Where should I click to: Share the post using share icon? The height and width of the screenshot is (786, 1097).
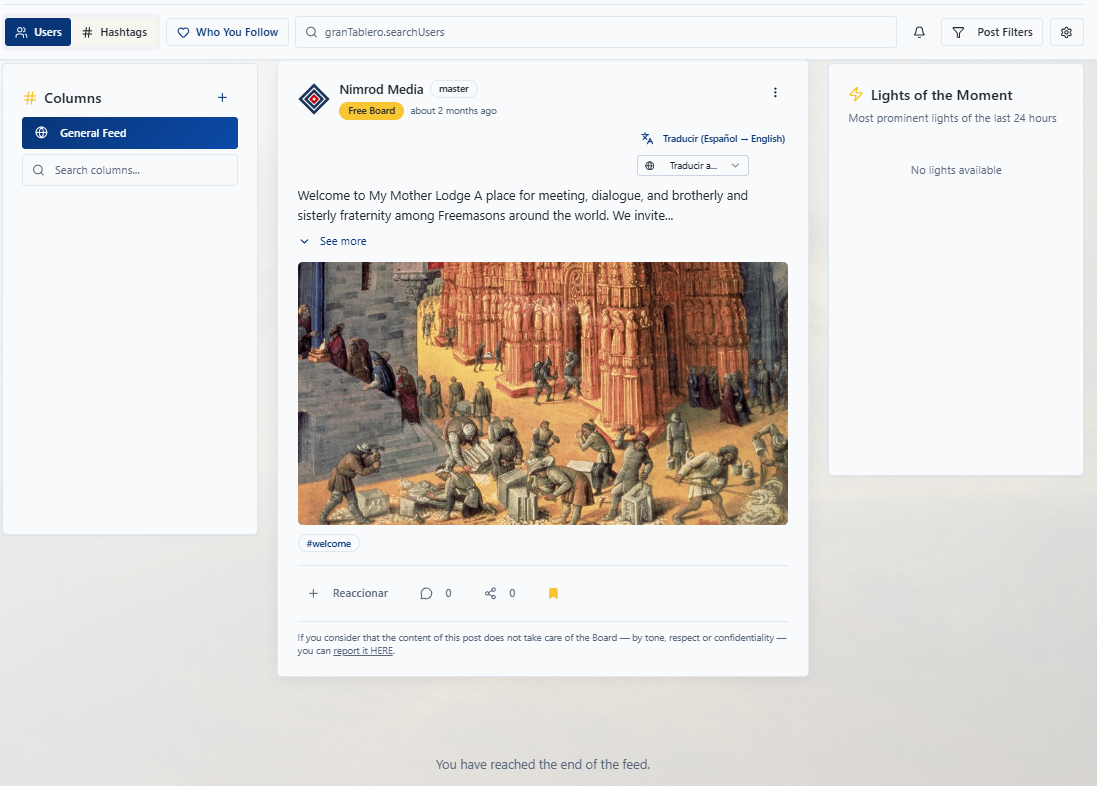(490, 593)
